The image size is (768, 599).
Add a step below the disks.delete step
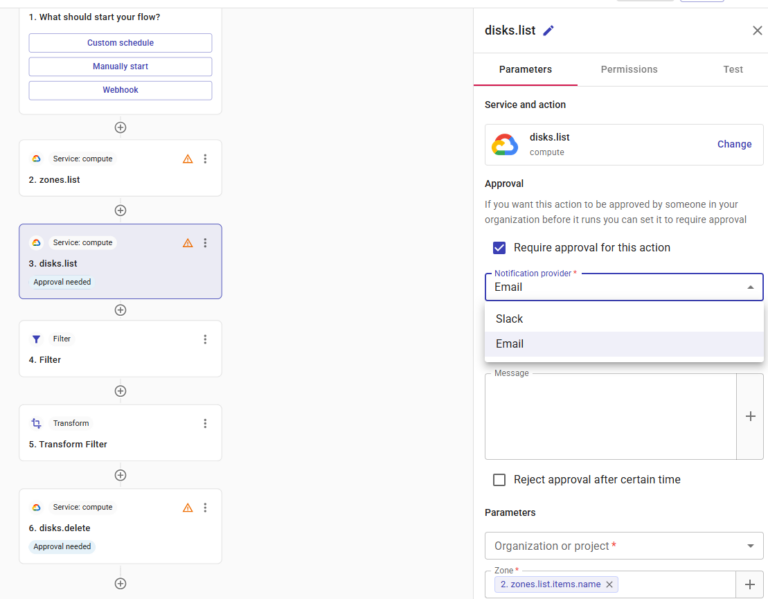click(120, 583)
